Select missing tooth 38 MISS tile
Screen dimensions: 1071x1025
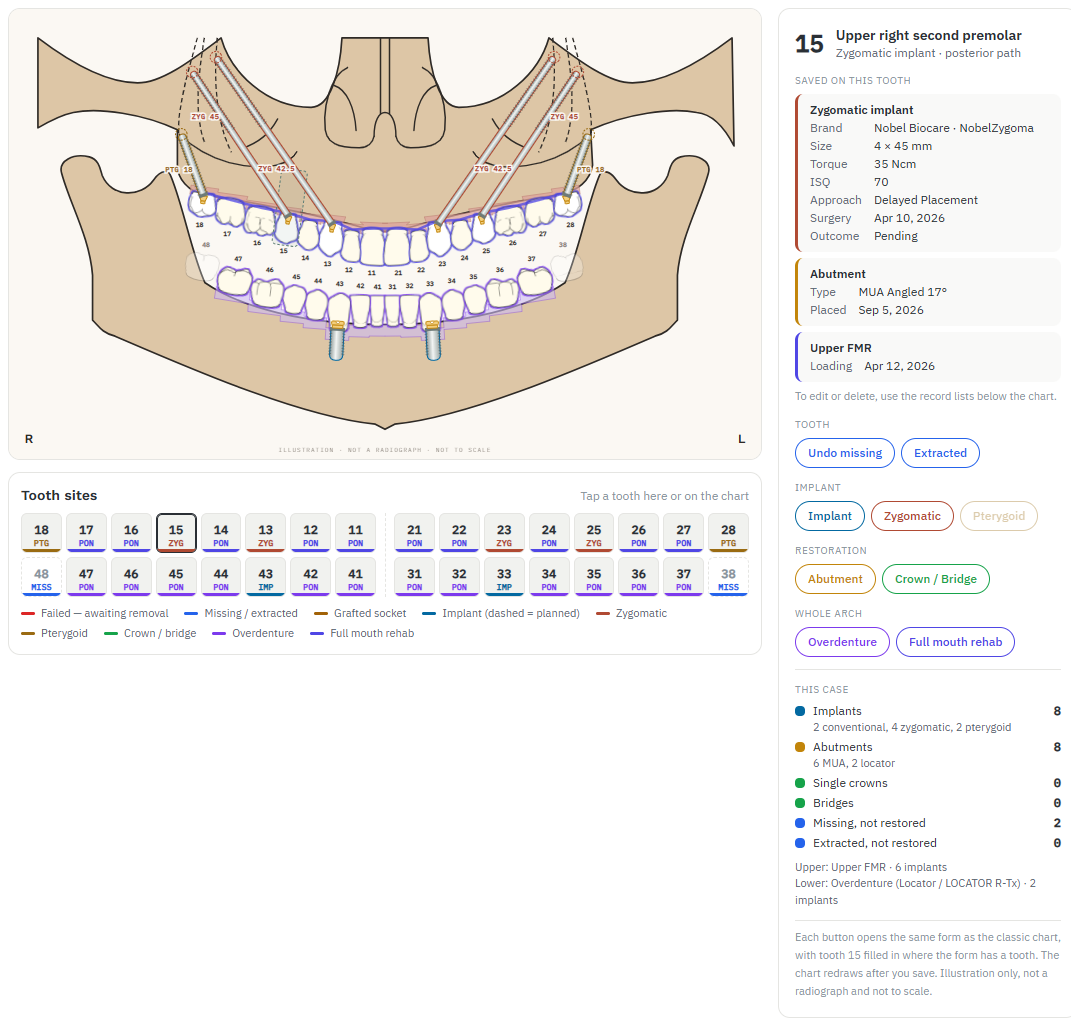[x=729, y=577]
